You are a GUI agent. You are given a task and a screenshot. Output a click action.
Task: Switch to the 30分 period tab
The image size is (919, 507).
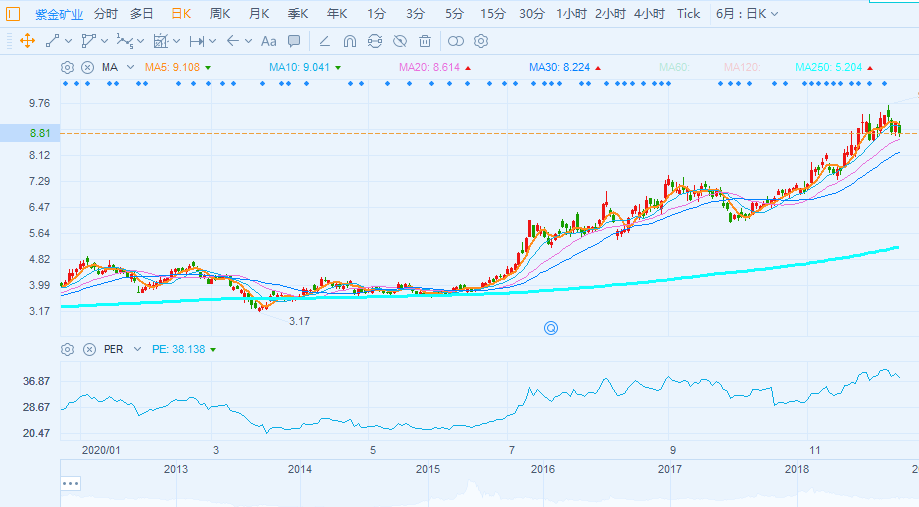(532, 14)
